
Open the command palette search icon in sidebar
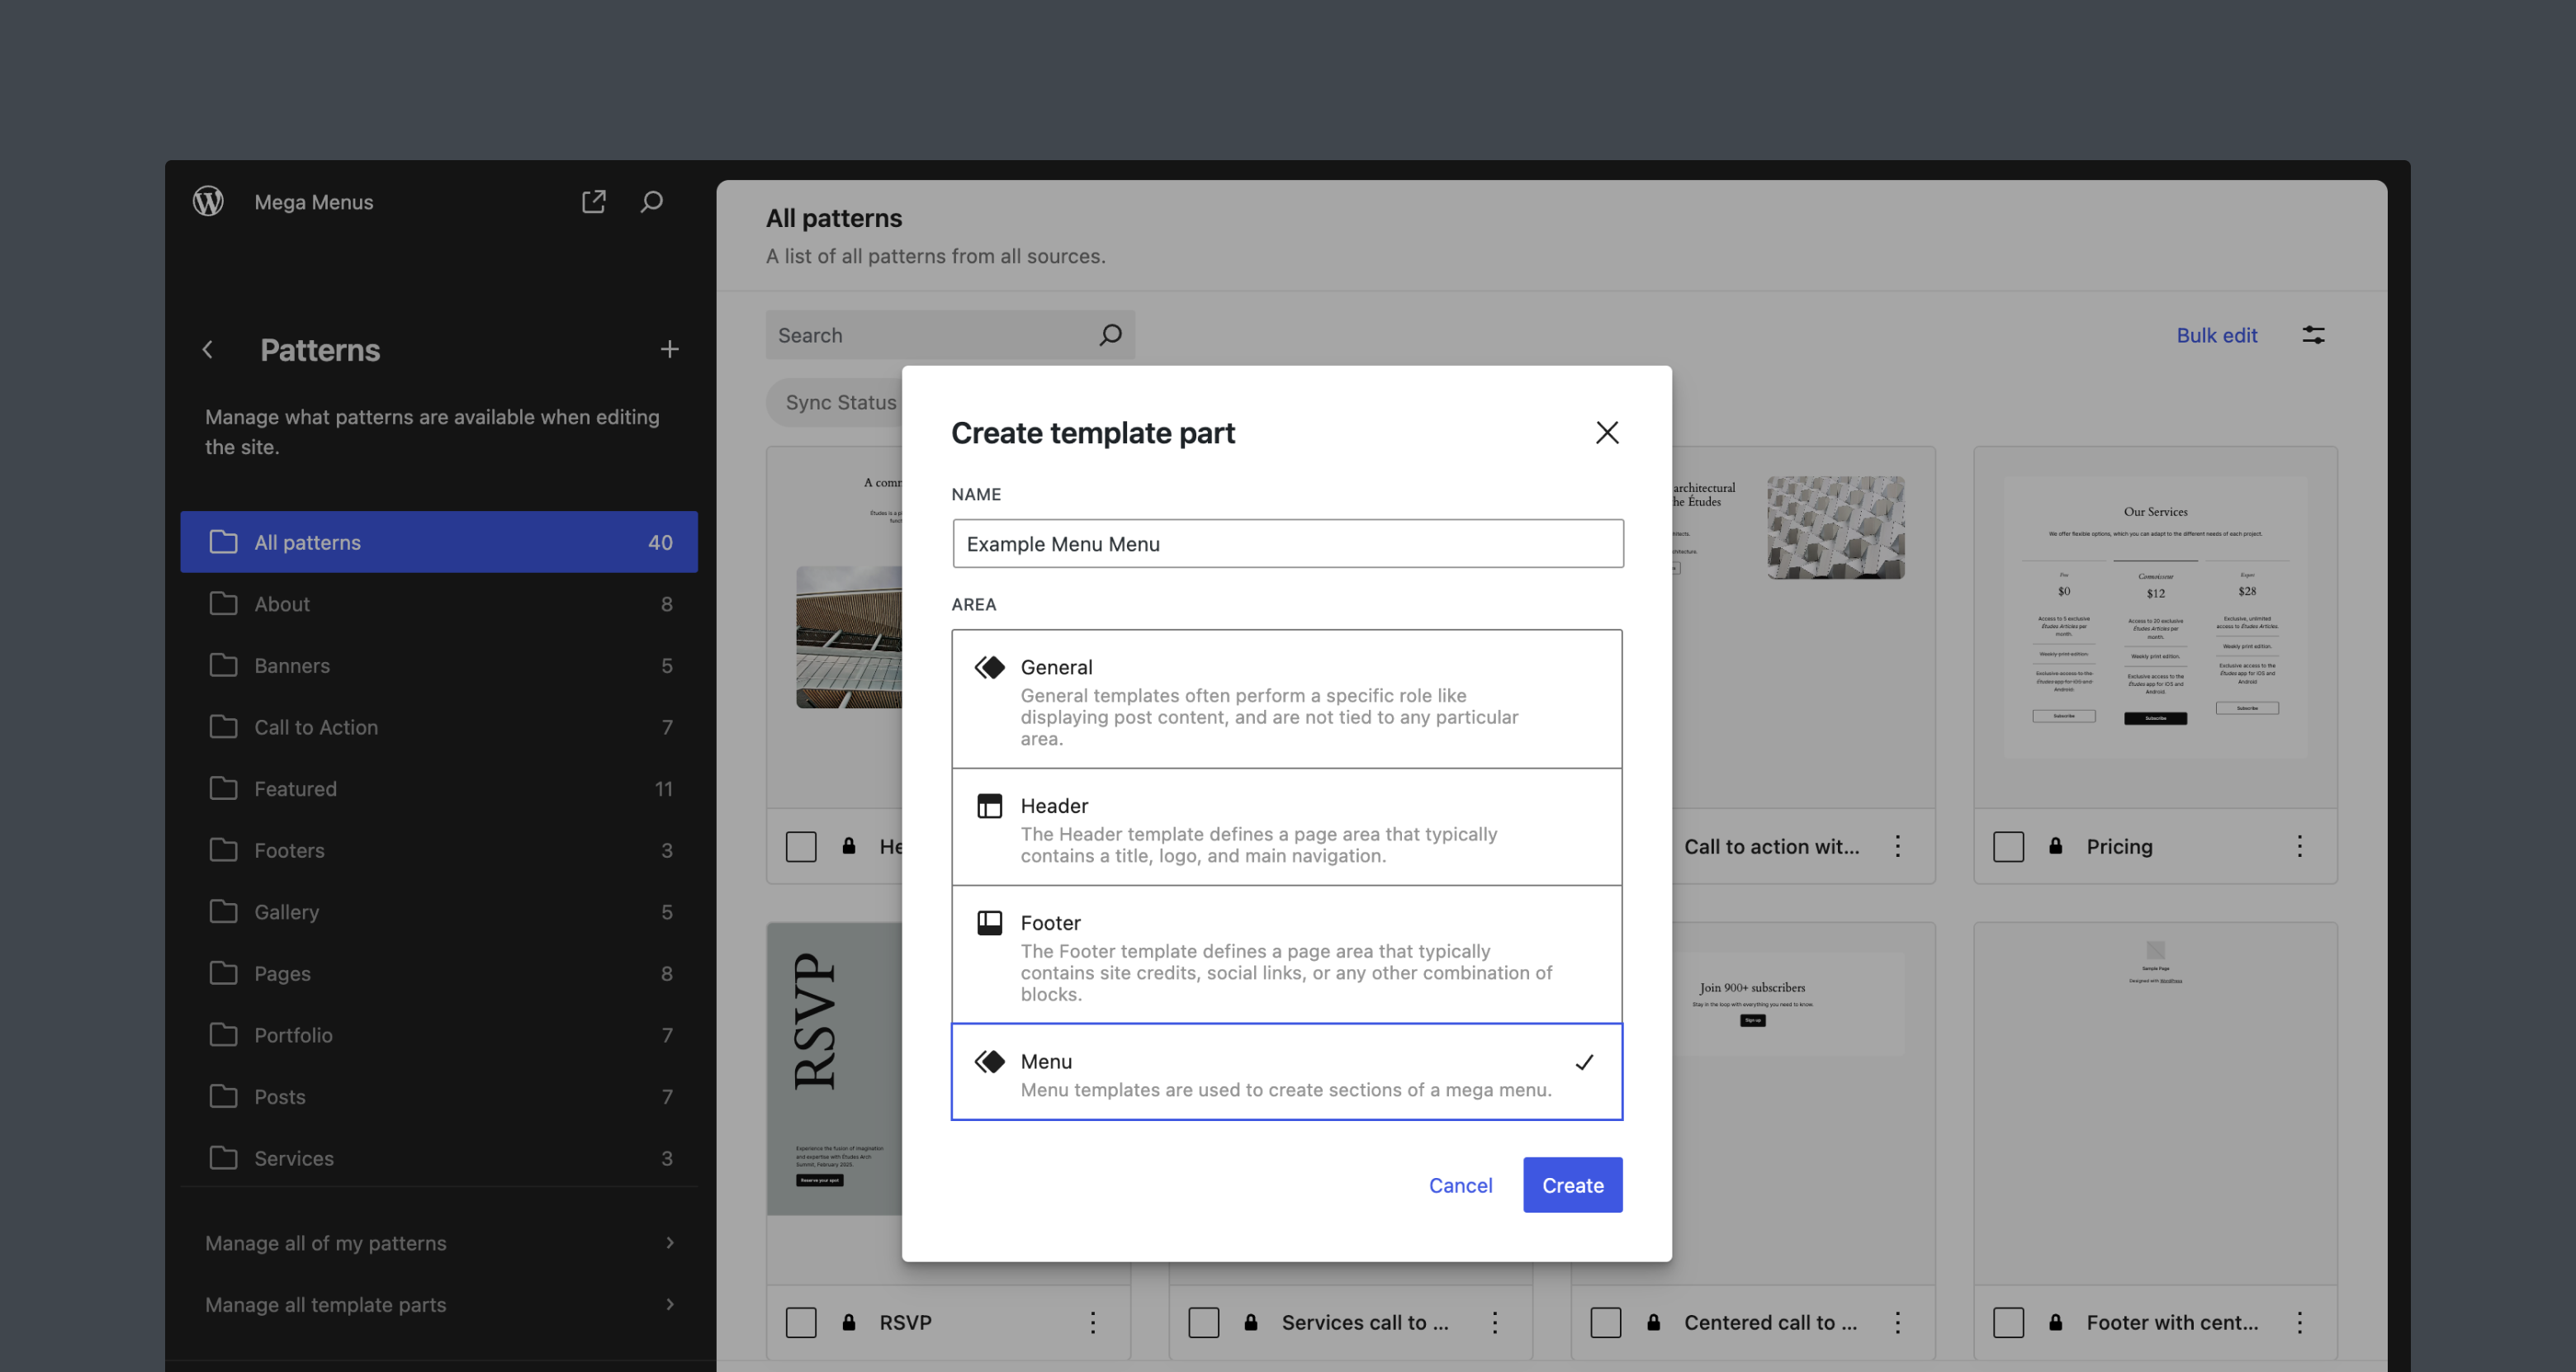(652, 201)
